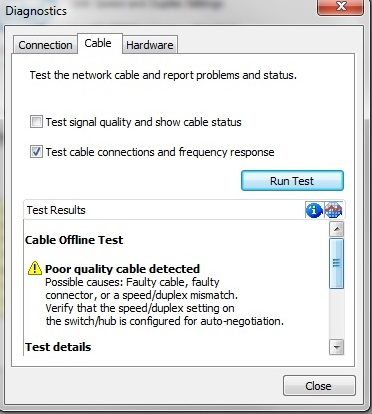Uncheck Test cable connections and frequency response
372x414 pixels.
point(36,152)
